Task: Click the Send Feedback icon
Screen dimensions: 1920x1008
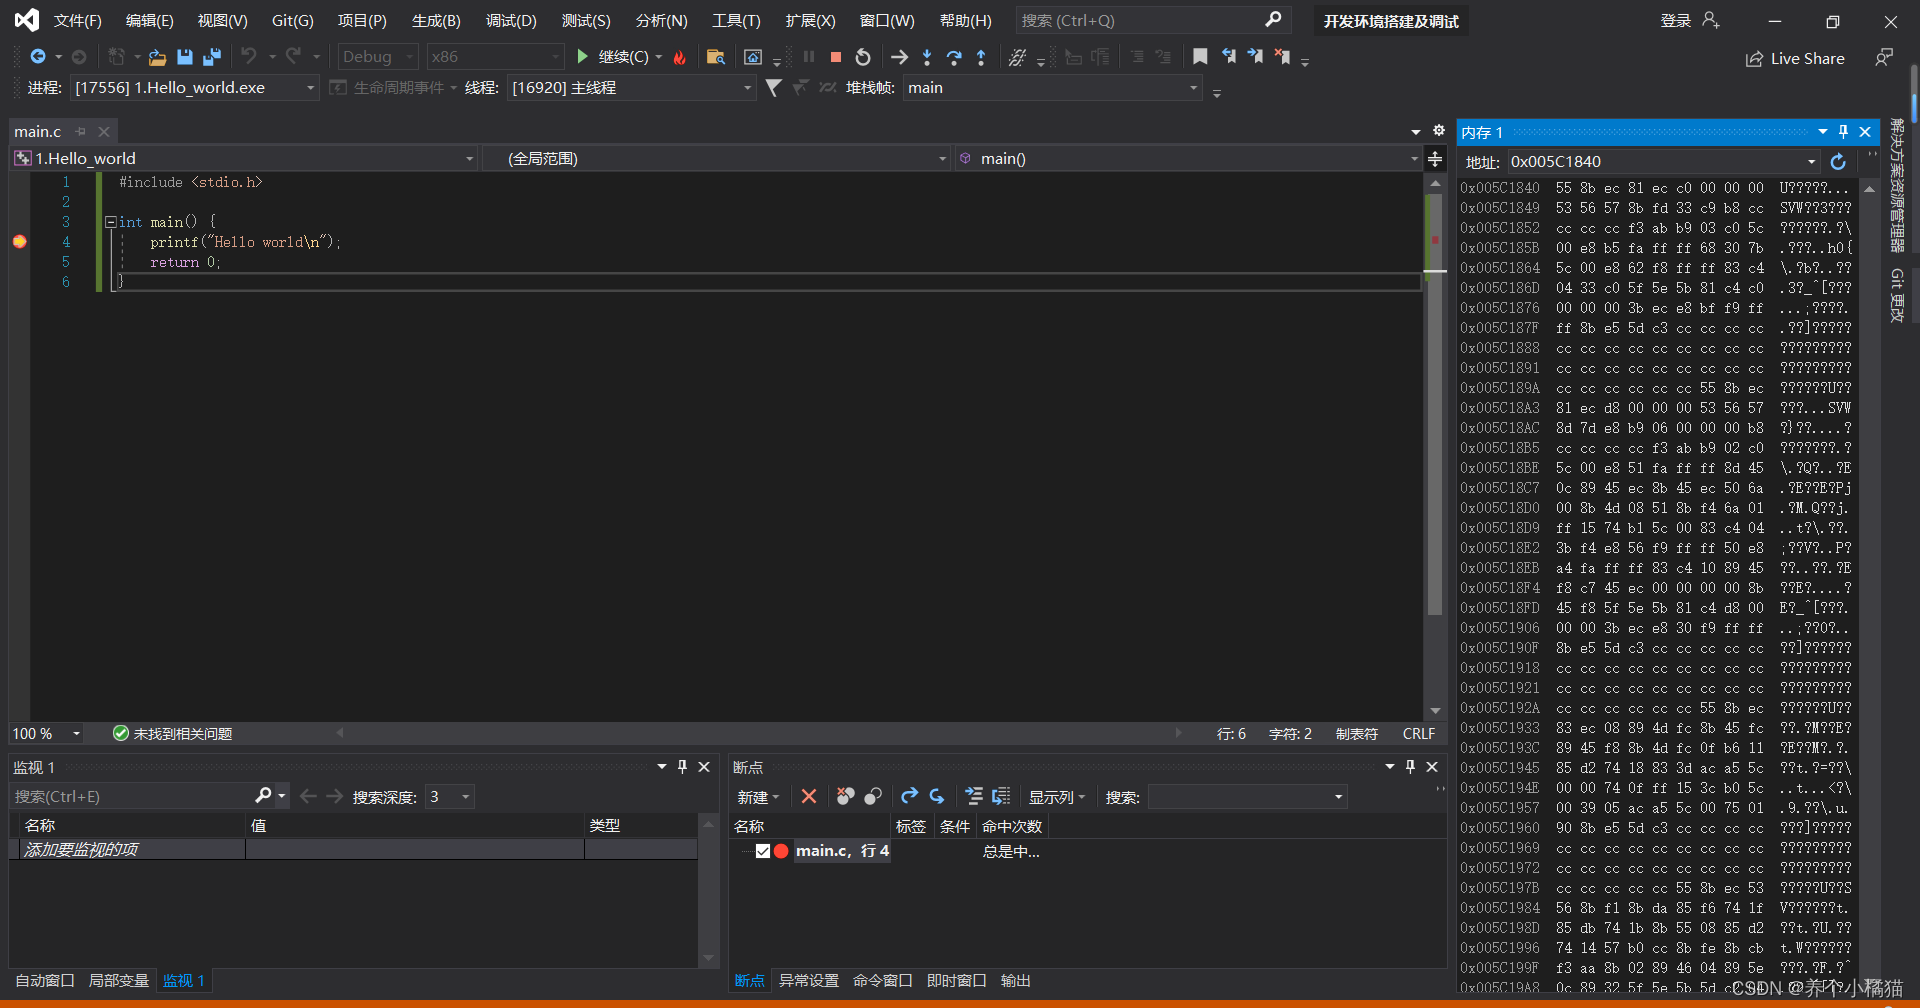Action: tap(1883, 58)
